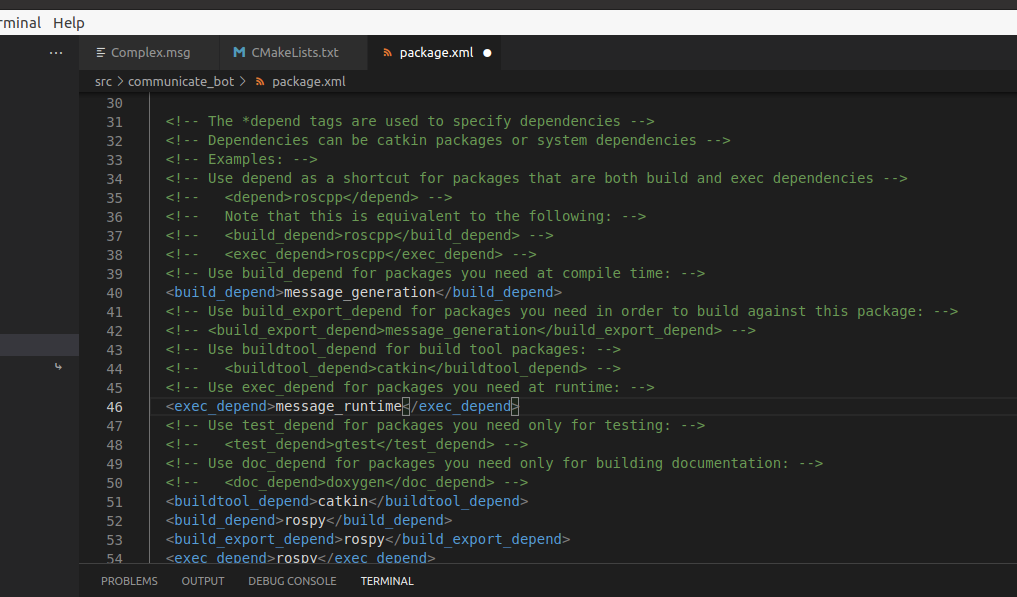Open the DEBUG CONSOLE panel tab
This screenshot has width=1017, height=597.
tap(292, 581)
